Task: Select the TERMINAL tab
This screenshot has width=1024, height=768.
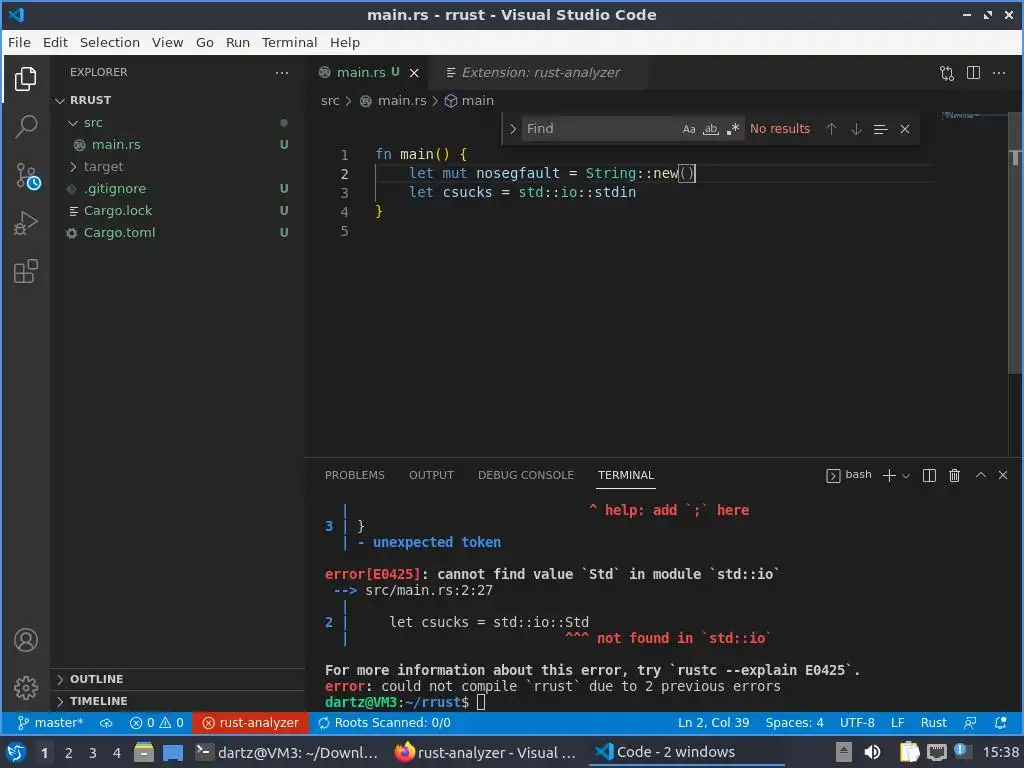Action: [626, 475]
